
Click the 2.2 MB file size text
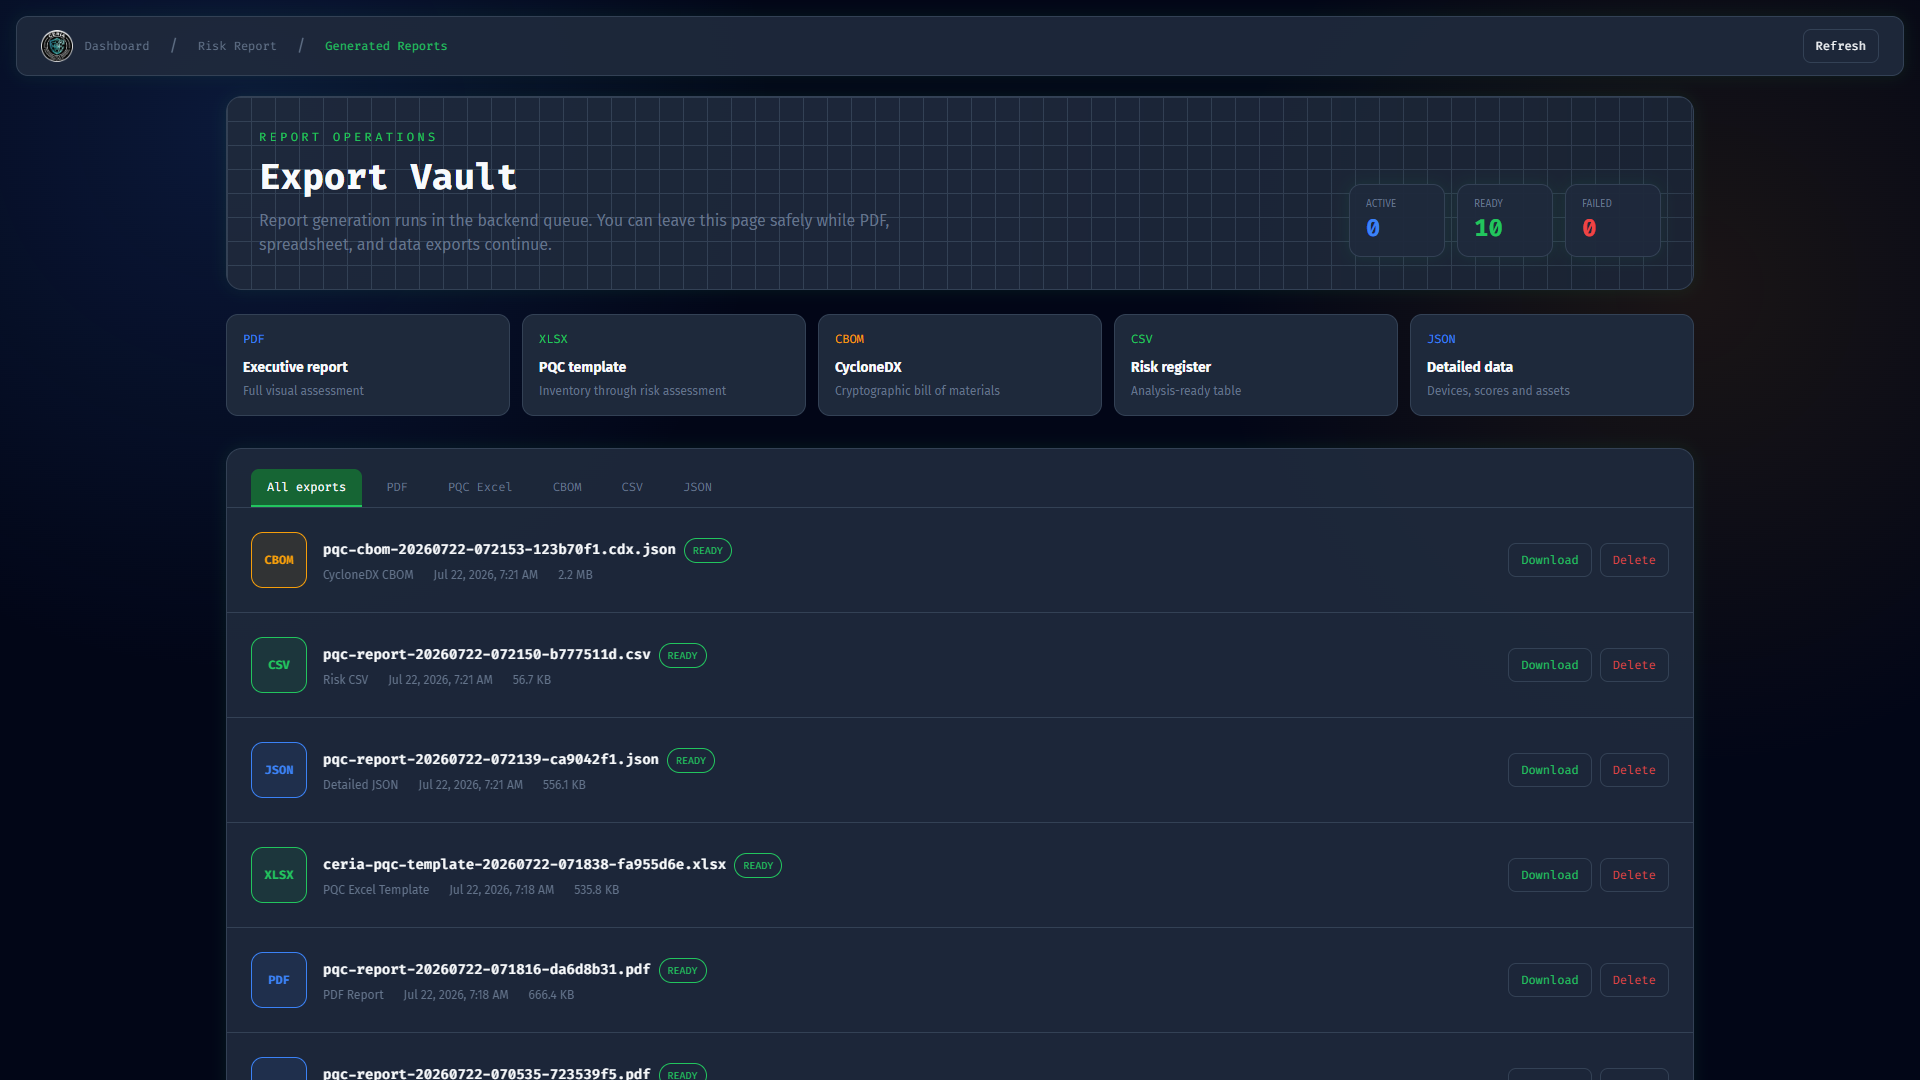(x=575, y=575)
